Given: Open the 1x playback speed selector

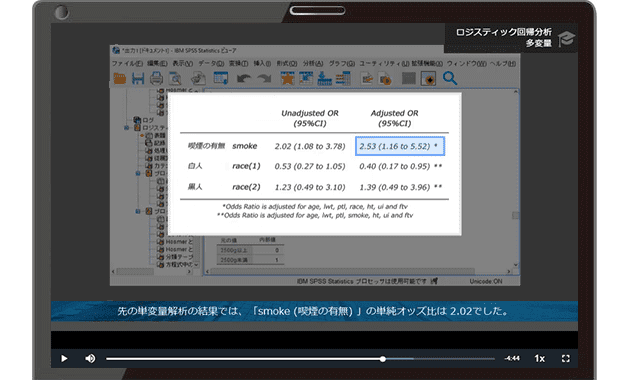Looking at the screenshot, I should pyautogui.click(x=540, y=358).
